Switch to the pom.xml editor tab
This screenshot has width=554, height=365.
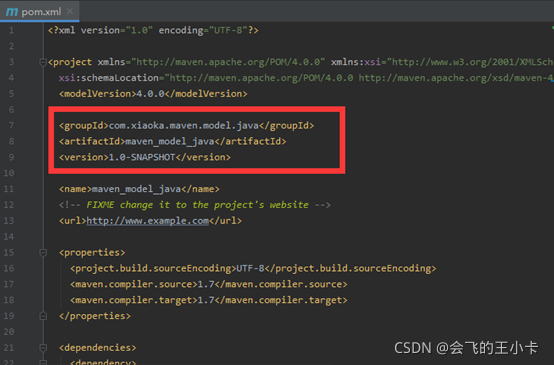pyautogui.click(x=40, y=11)
